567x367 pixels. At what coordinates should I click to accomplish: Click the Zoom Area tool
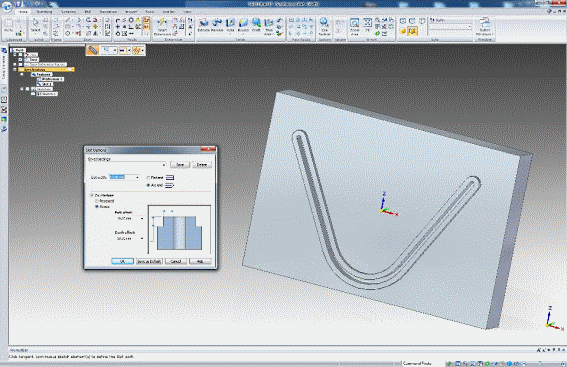[x=355, y=26]
